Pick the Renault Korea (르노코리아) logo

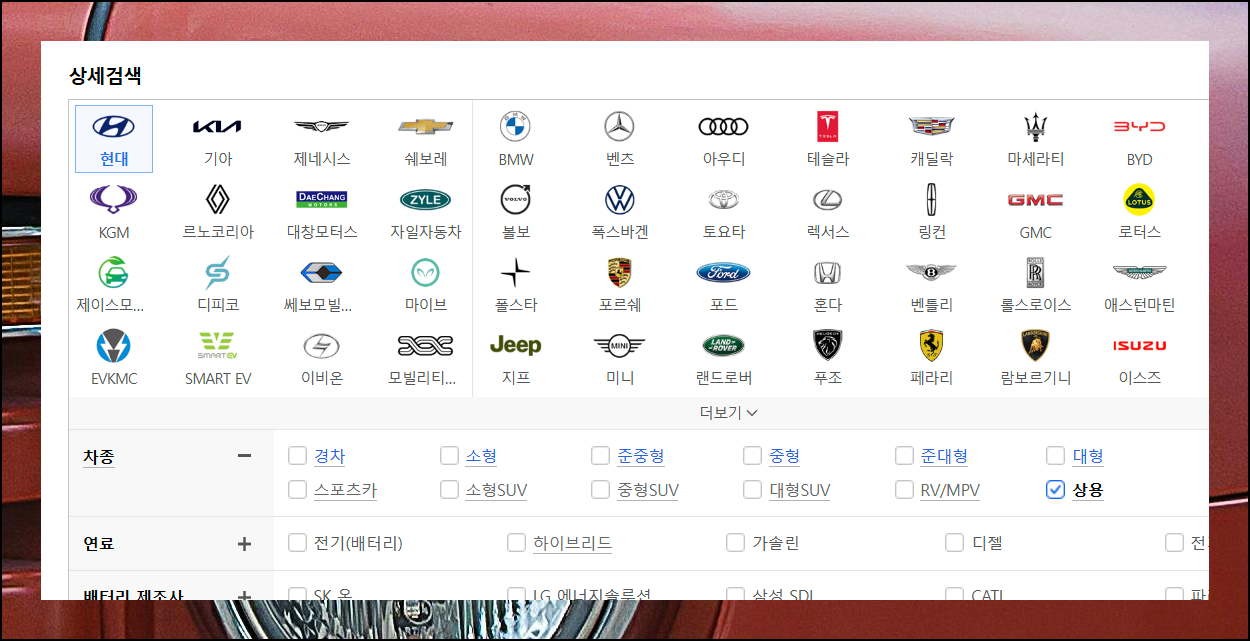pyautogui.click(x=217, y=199)
